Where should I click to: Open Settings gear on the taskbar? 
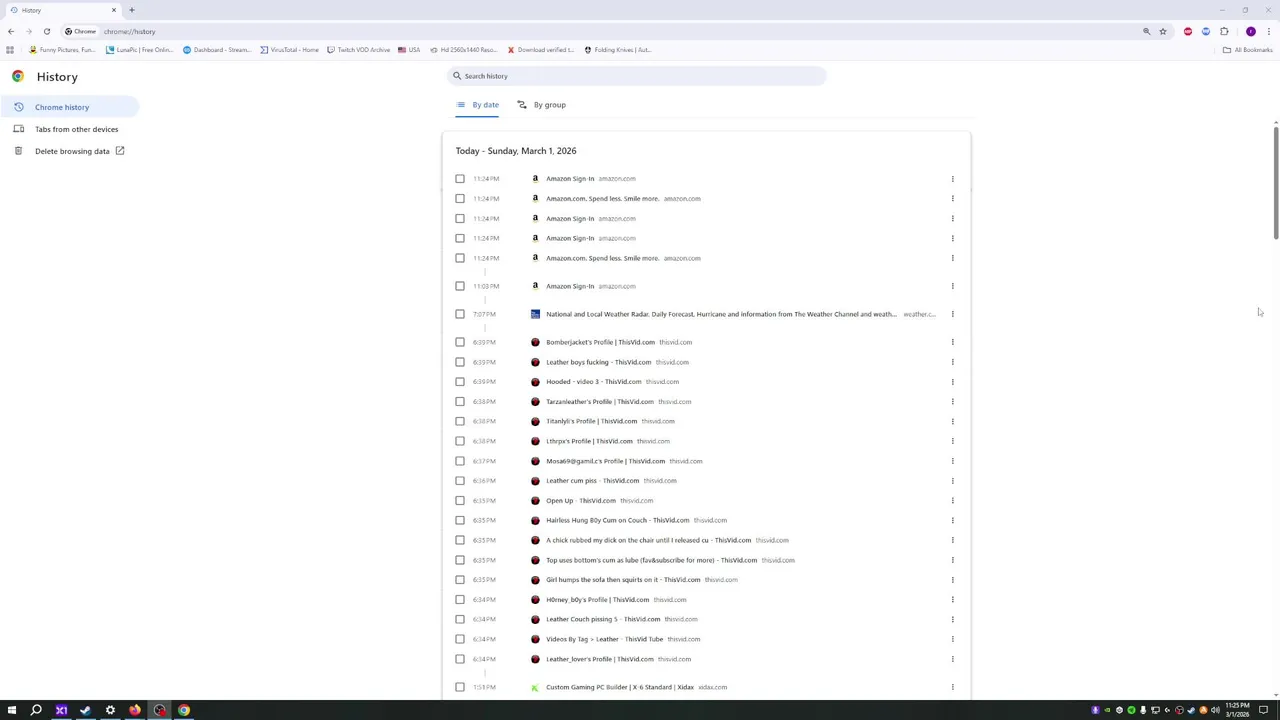110,710
